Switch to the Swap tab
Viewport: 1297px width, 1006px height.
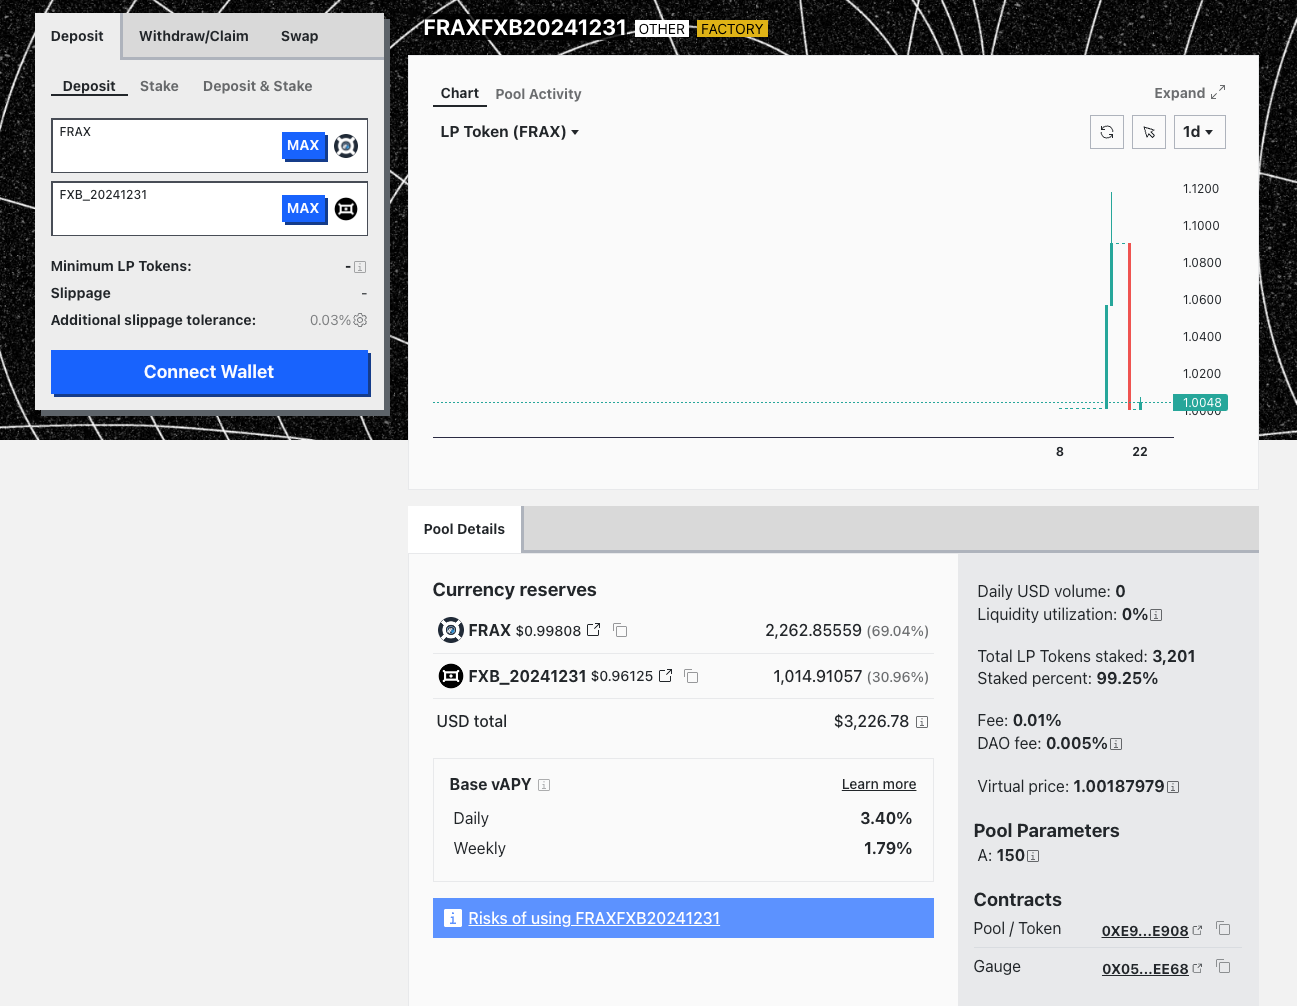[299, 36]
